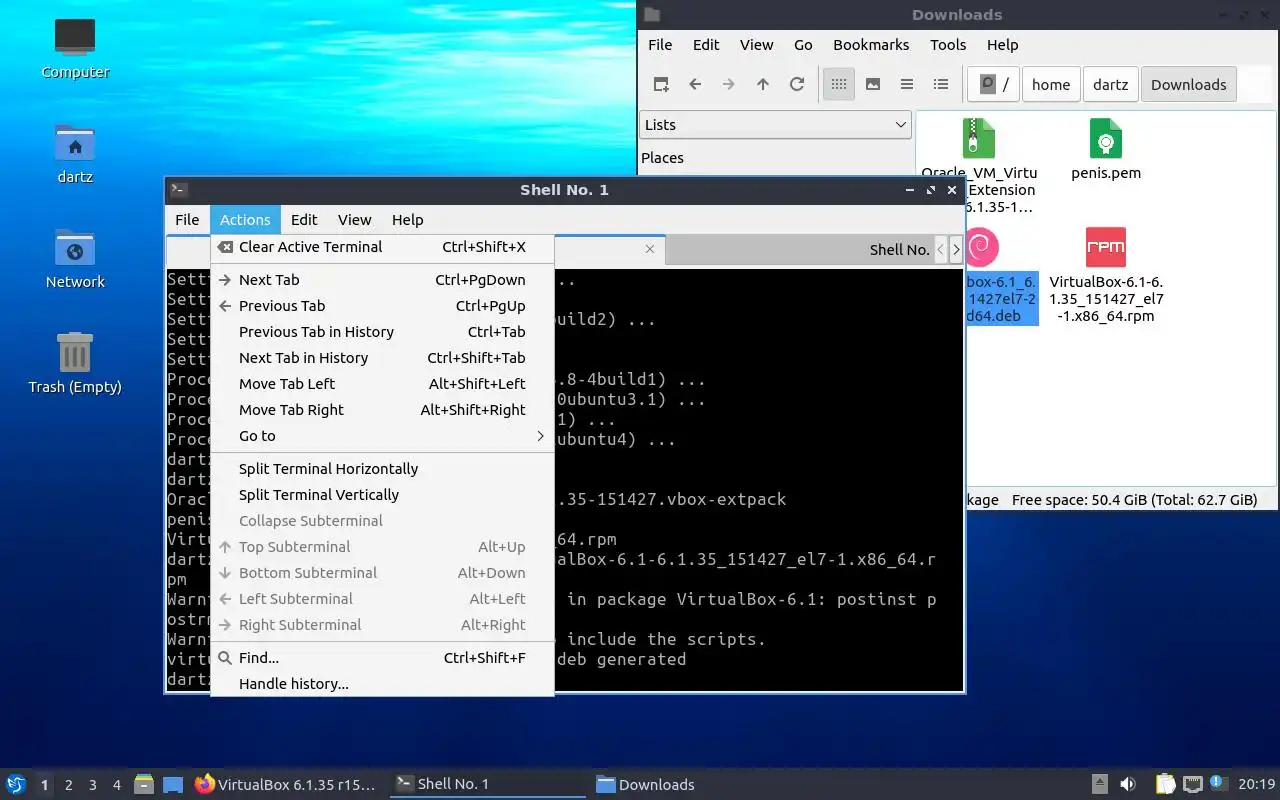Select the Shell No. tab label
Viewport: 1280px width, 800px height.
[899, 250]
